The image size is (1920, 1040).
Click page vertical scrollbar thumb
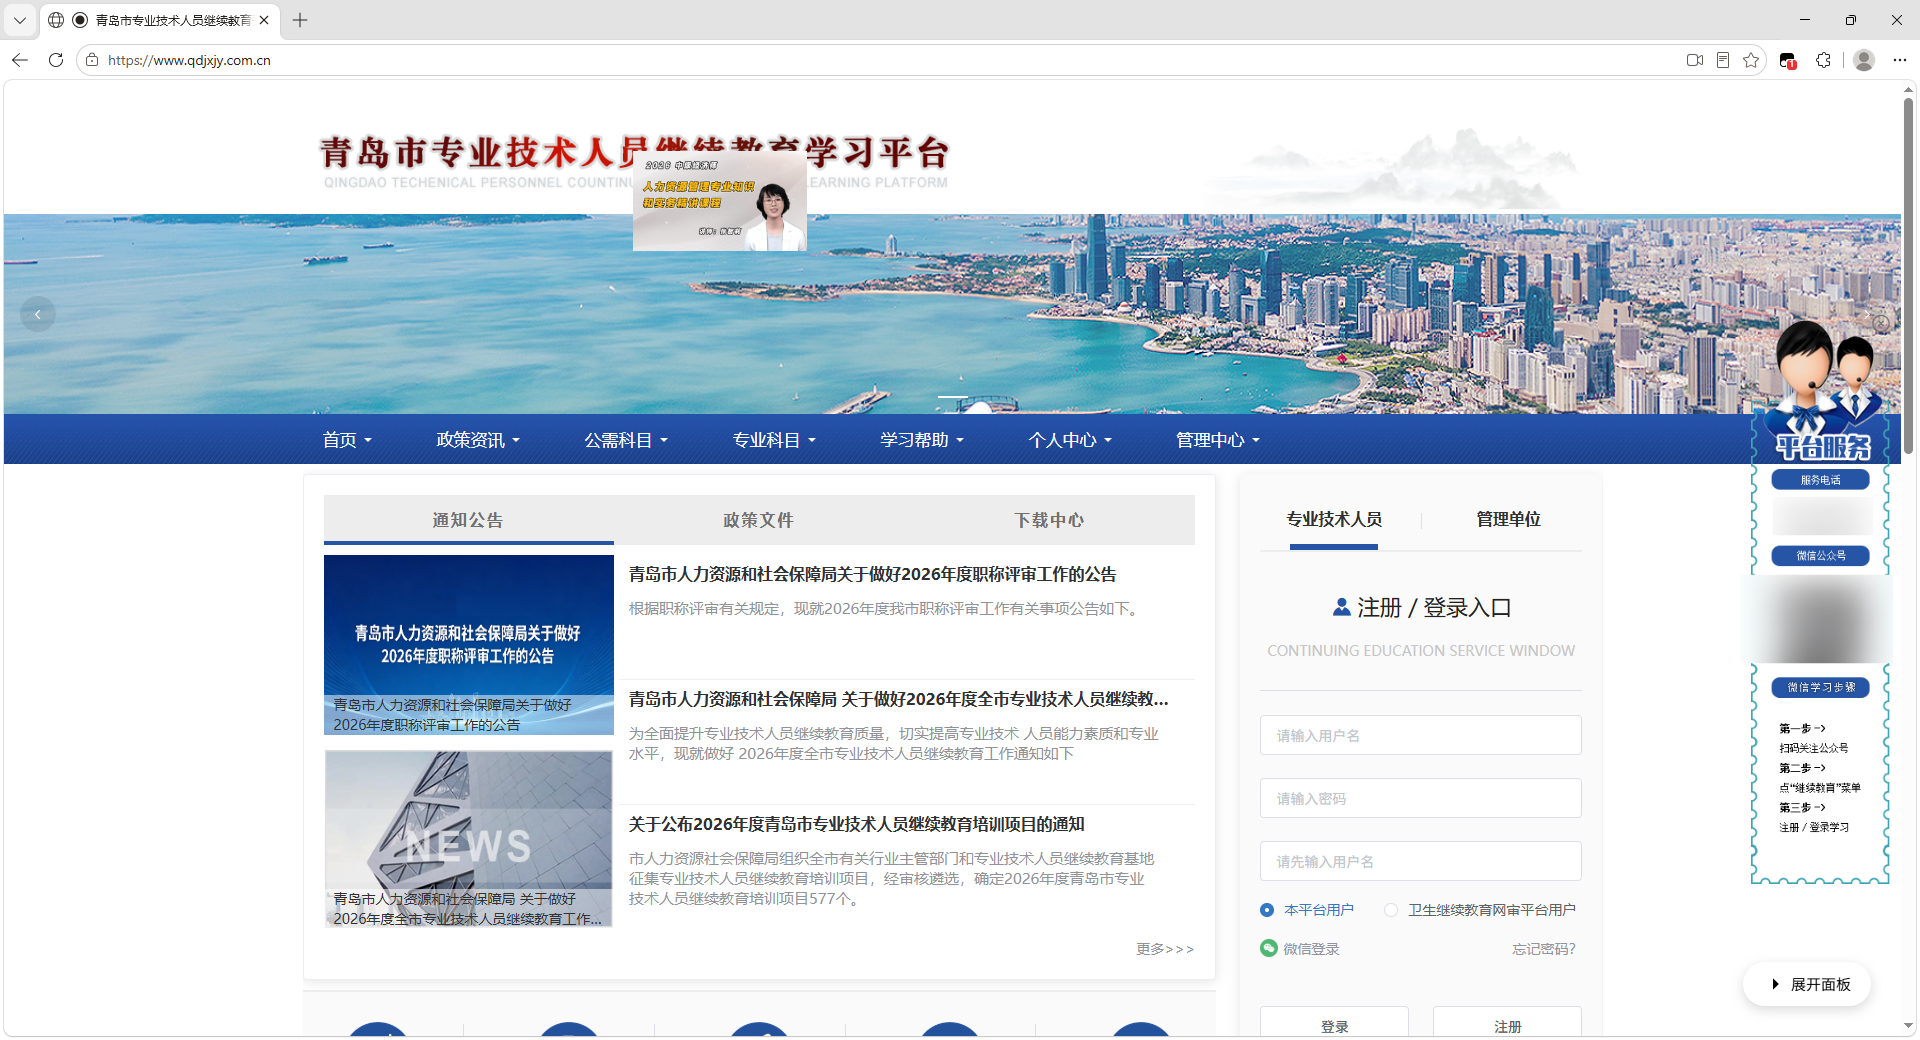coord(1908,275)
